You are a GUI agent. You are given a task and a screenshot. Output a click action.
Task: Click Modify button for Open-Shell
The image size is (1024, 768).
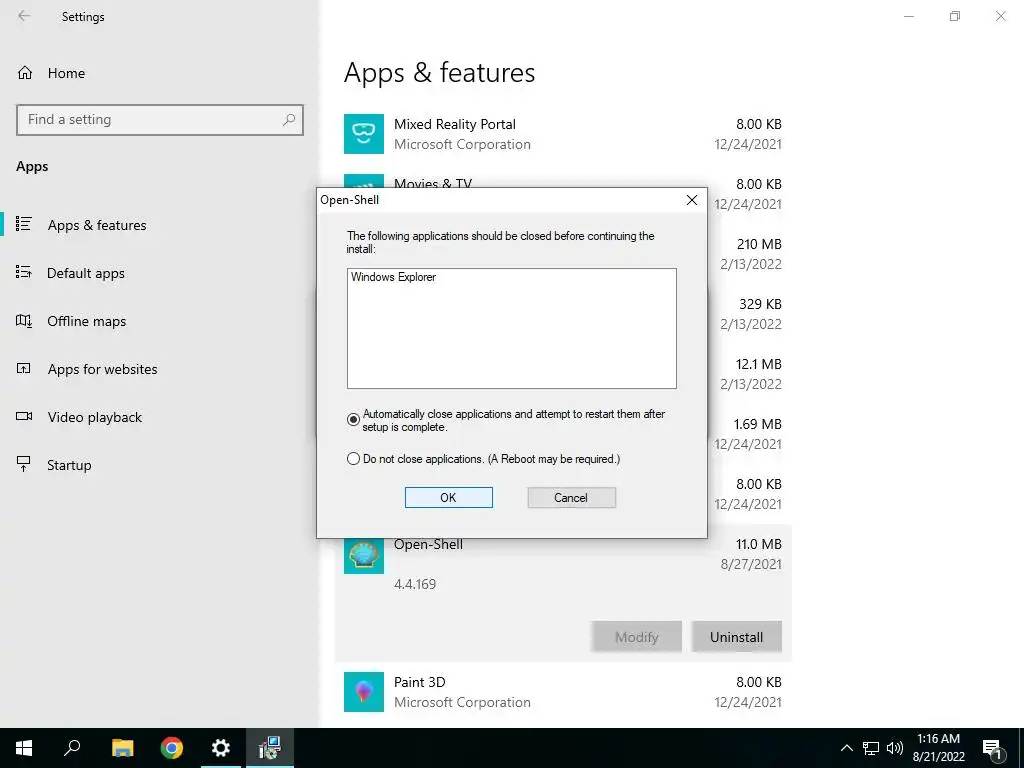(637, 637)
